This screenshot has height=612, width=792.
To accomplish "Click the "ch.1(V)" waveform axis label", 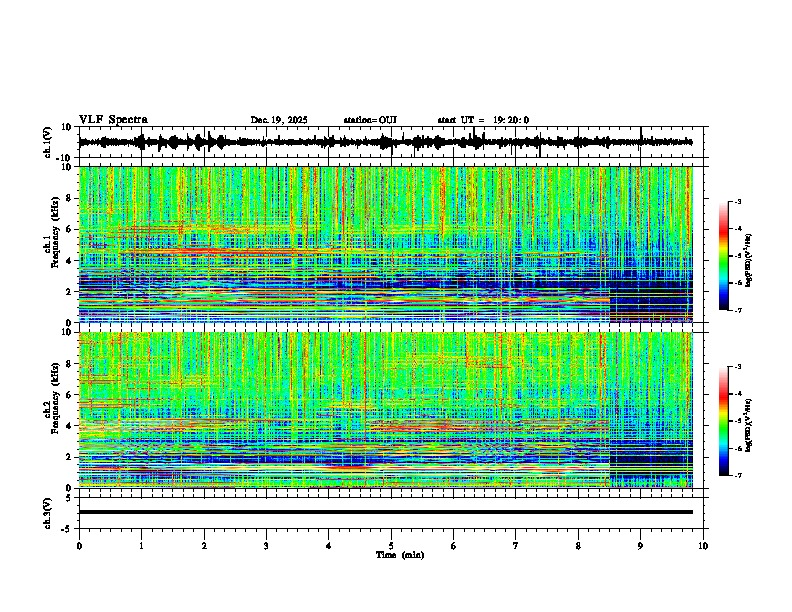I will 48,142.
